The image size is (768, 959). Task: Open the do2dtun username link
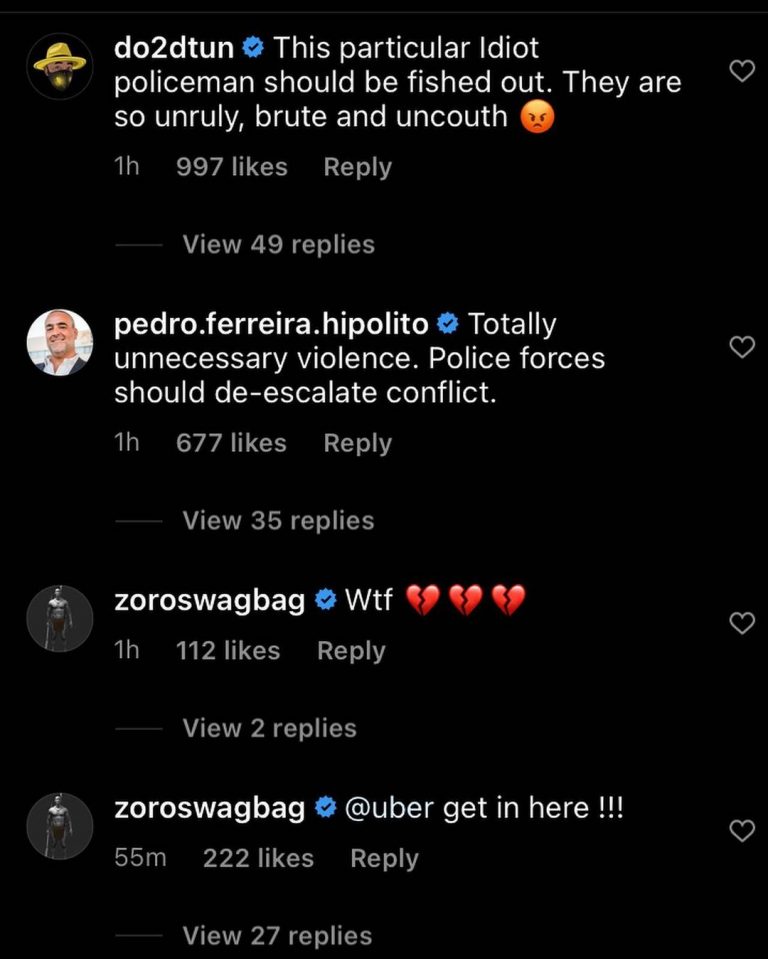pyautogui.click(x=175, y=47)
